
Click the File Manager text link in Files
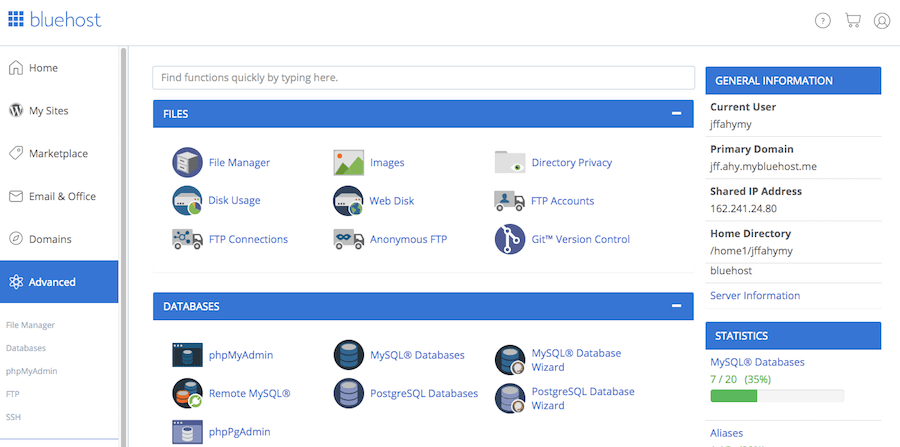(239, 162)
